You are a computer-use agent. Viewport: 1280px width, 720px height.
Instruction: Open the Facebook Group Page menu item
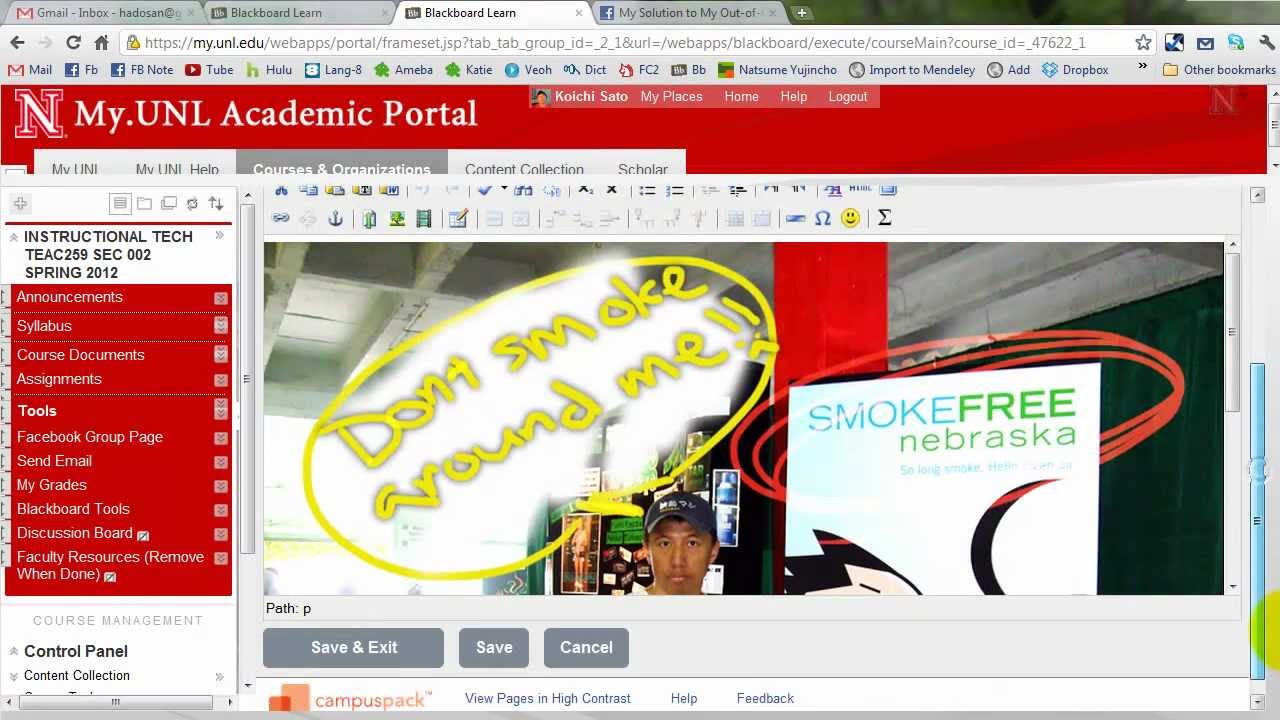90,437
